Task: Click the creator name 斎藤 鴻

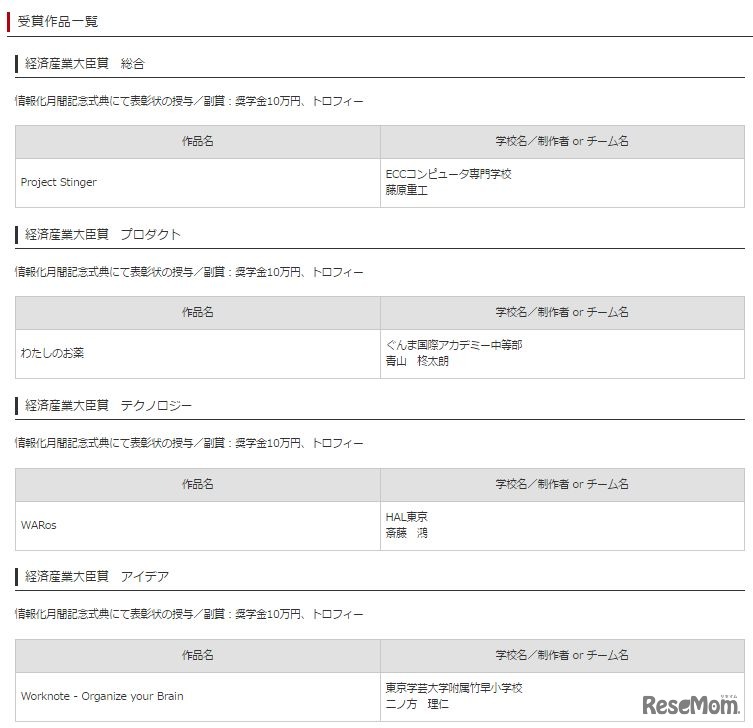Action: (407, 533)
